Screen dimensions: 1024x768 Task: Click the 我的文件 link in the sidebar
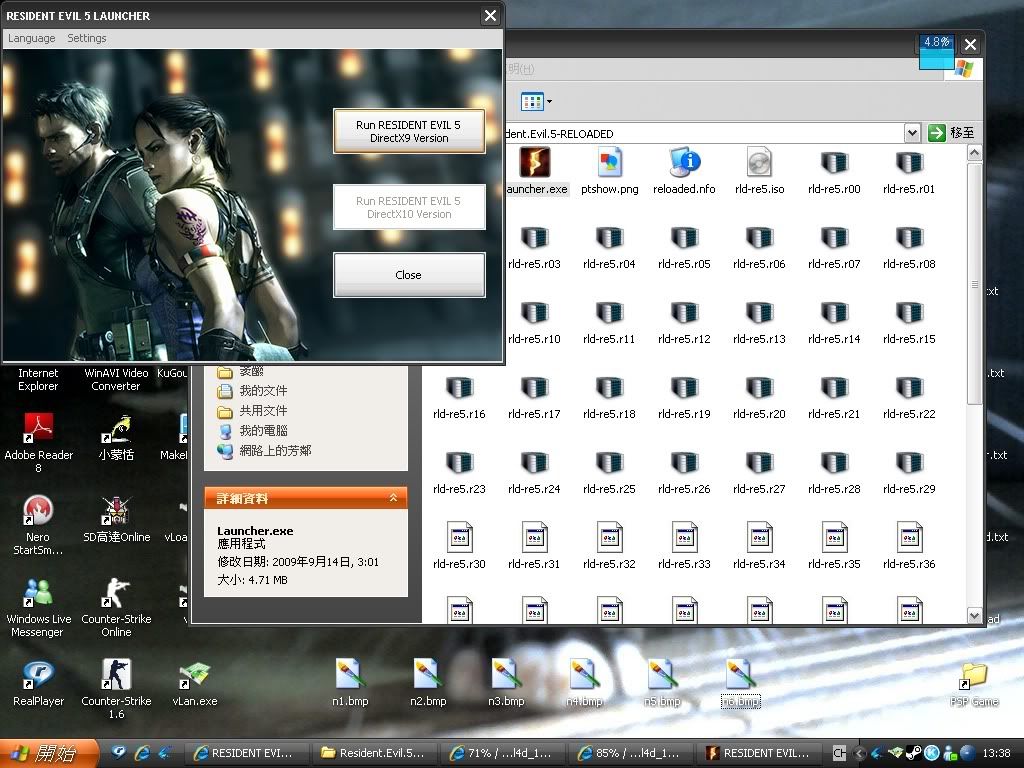click(262, 391)
